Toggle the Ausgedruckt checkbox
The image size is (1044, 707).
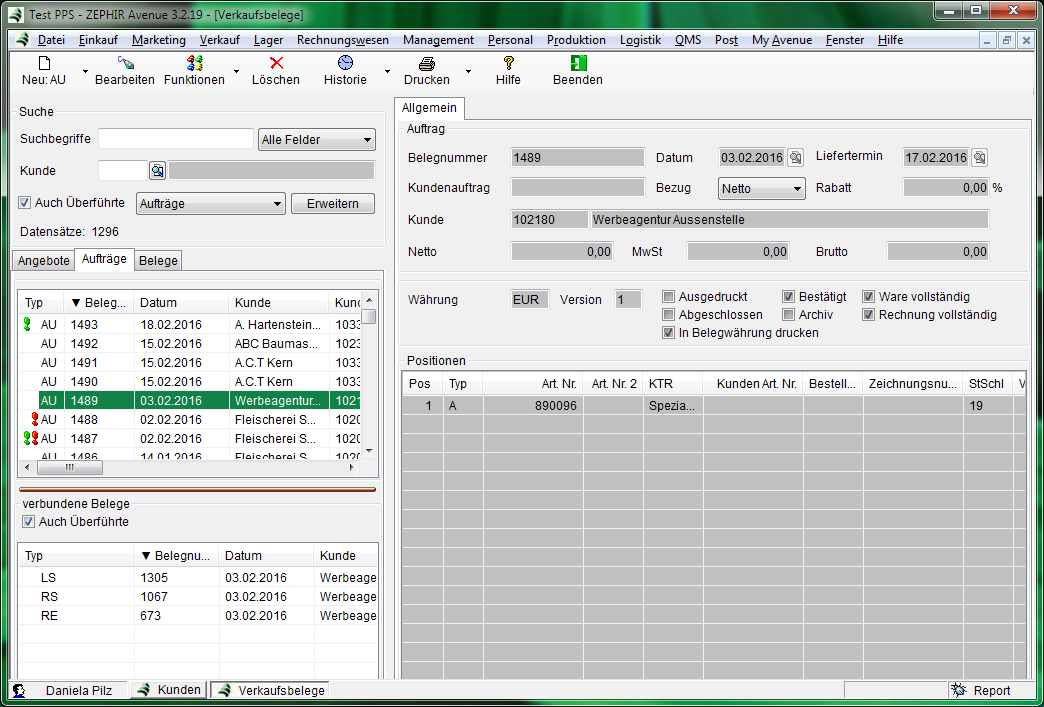669,297
